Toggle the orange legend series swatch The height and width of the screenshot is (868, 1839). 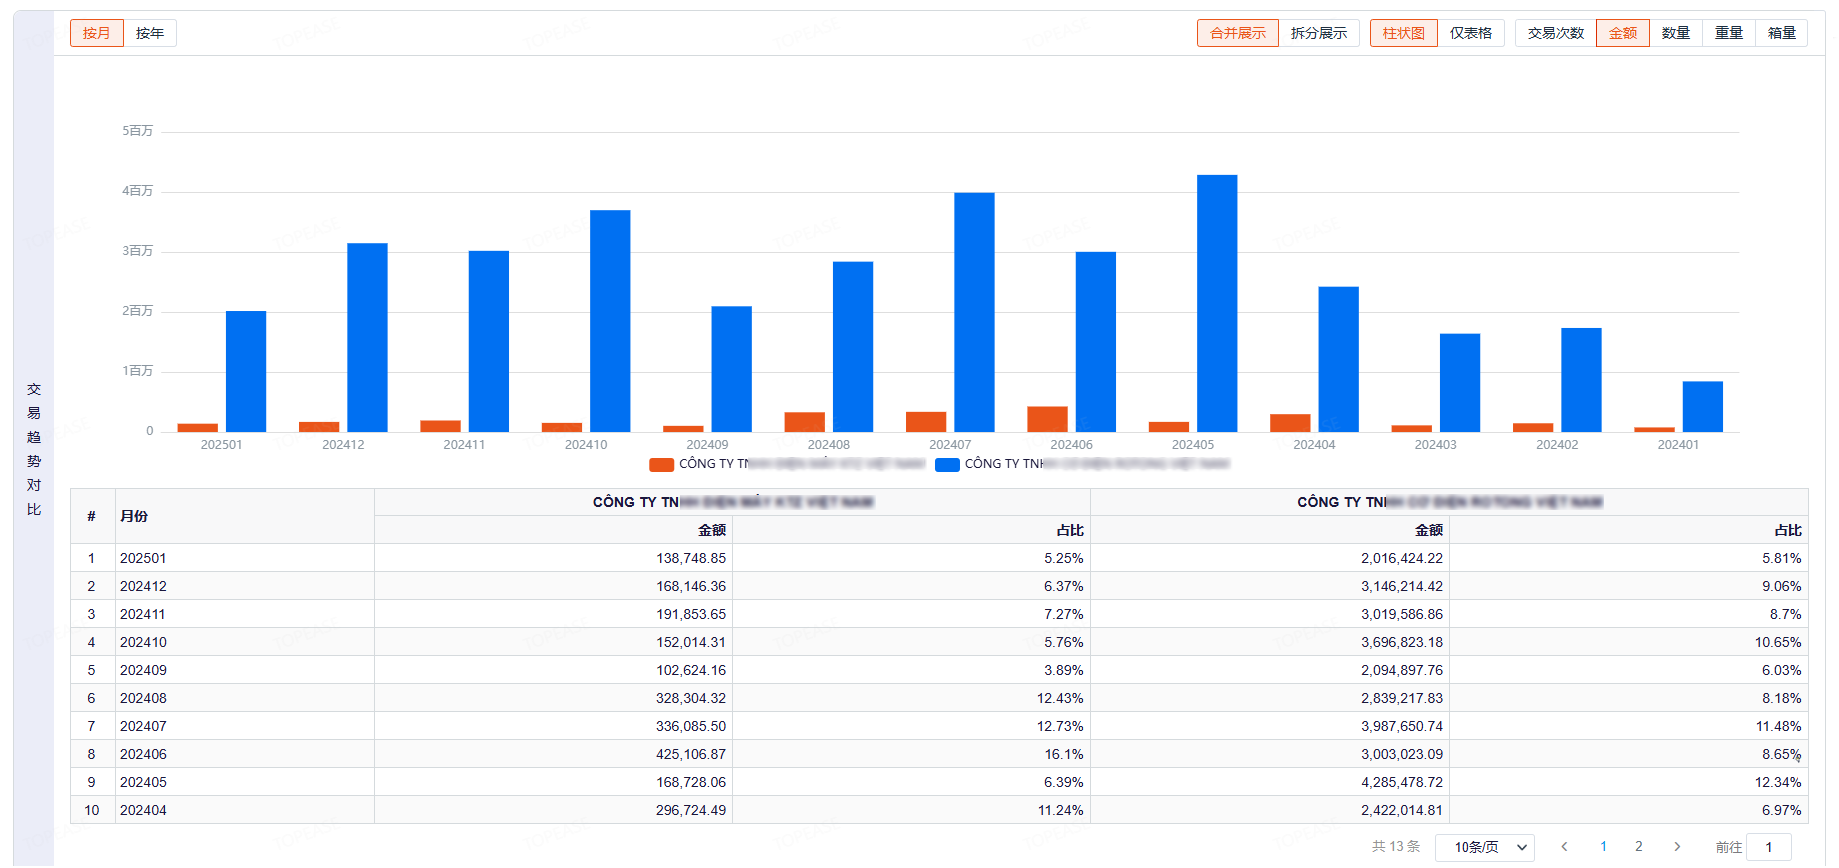(x=661, y=464)
